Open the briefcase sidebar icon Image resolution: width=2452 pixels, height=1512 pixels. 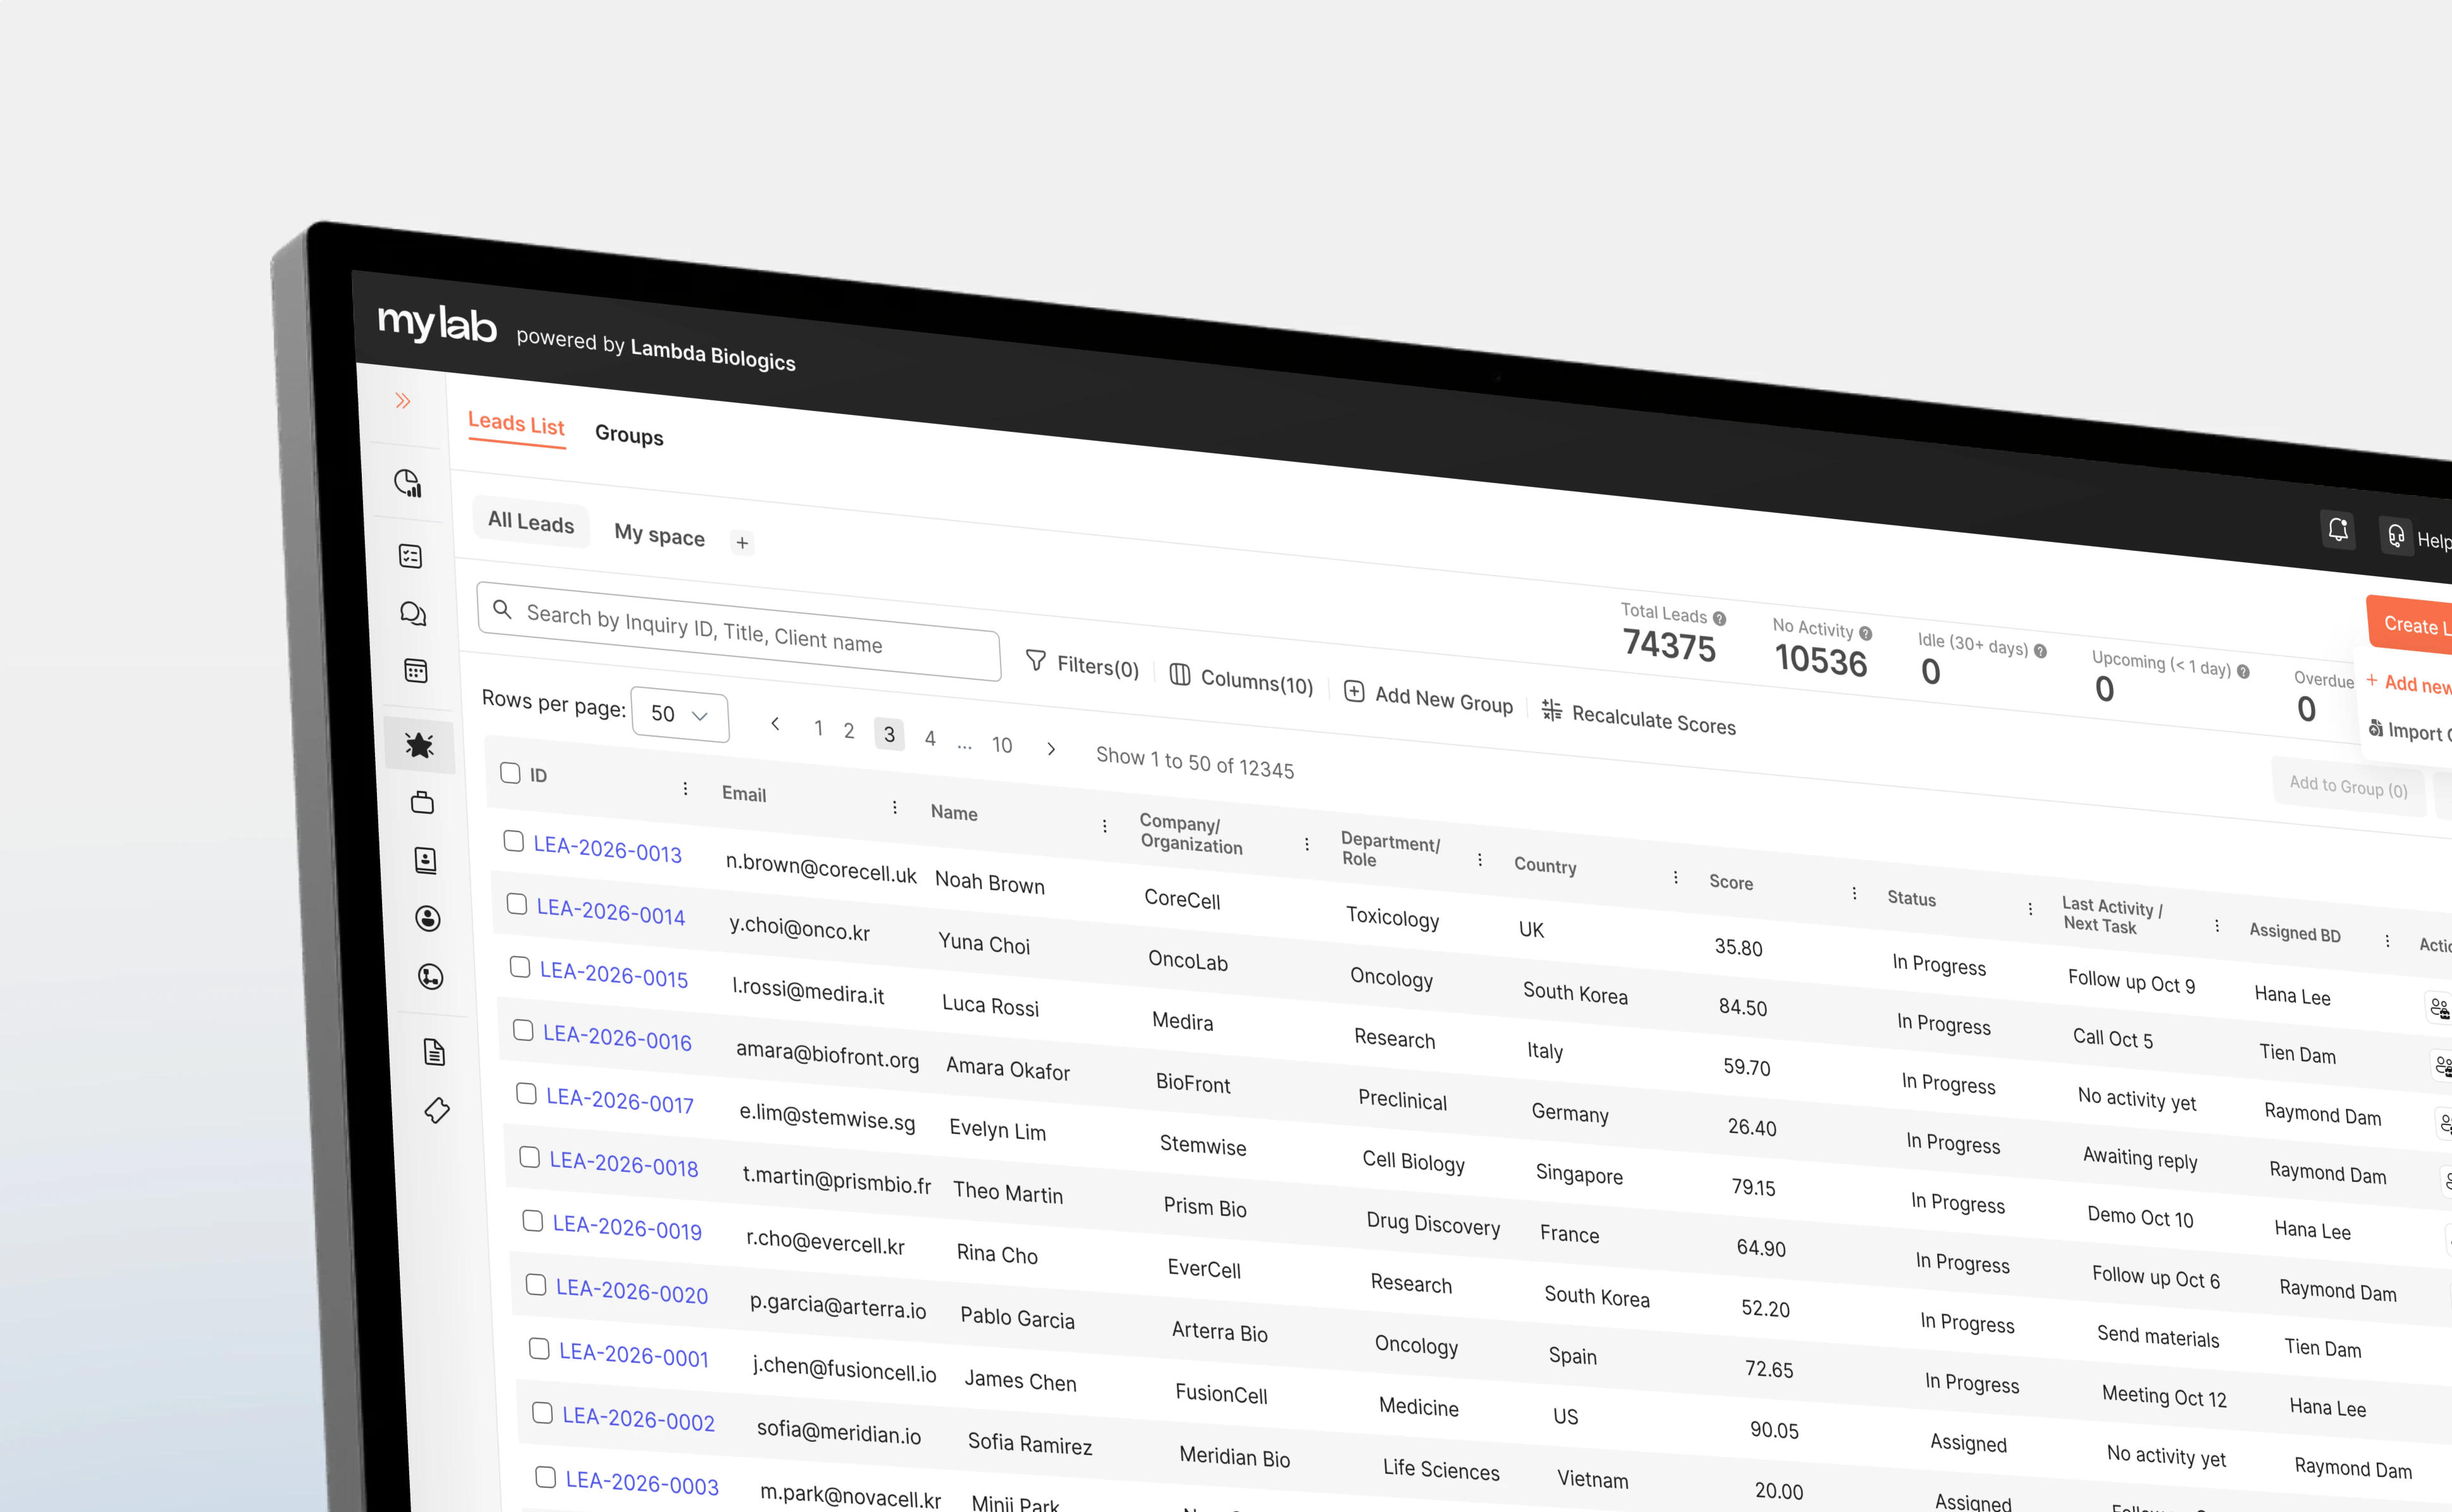tap(423, 802)
